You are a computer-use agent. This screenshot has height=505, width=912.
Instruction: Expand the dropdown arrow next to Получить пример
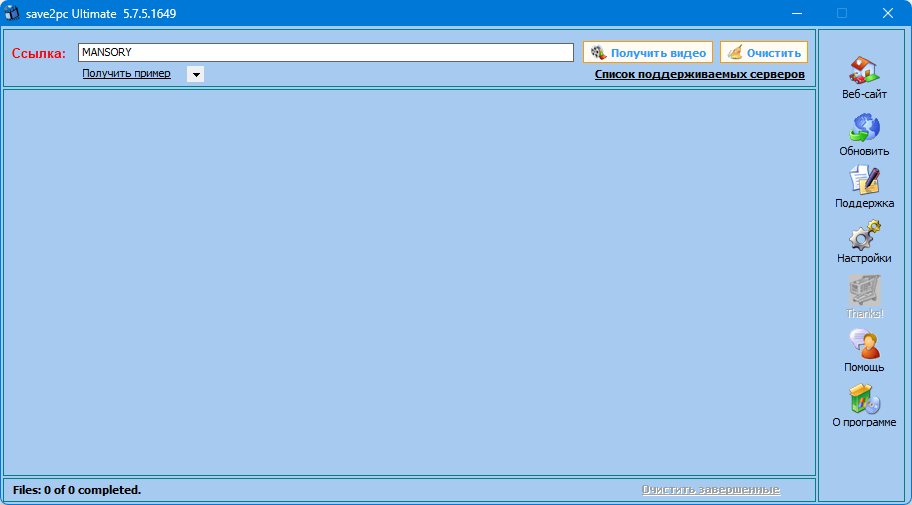[x=195, y=74]
